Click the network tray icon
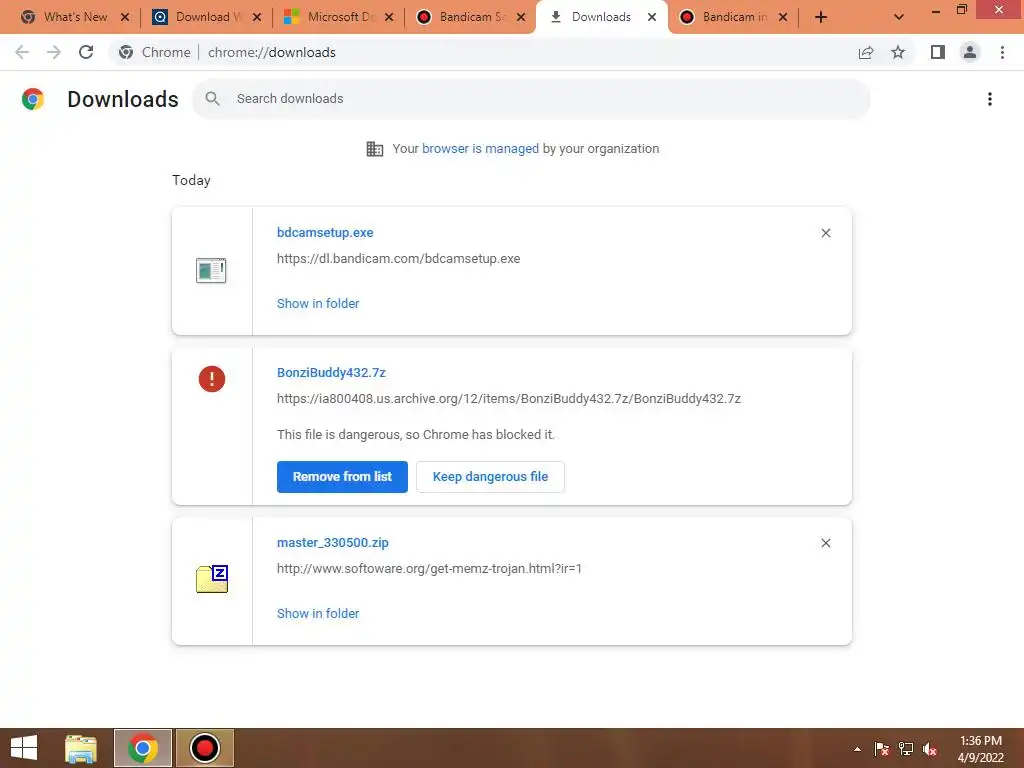Viewport: 1024px width, 768px height. [906, 749]
